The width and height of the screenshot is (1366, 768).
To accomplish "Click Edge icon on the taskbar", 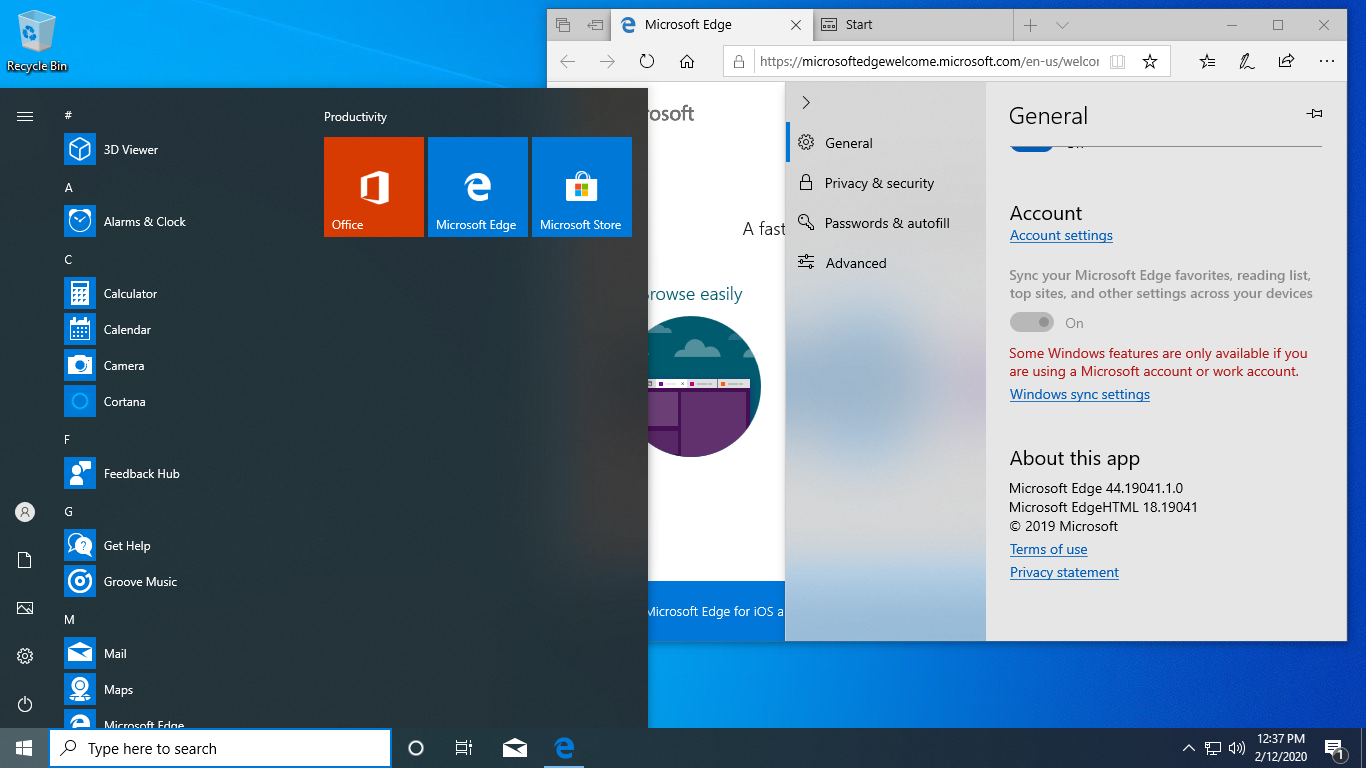I will [564, 748].
